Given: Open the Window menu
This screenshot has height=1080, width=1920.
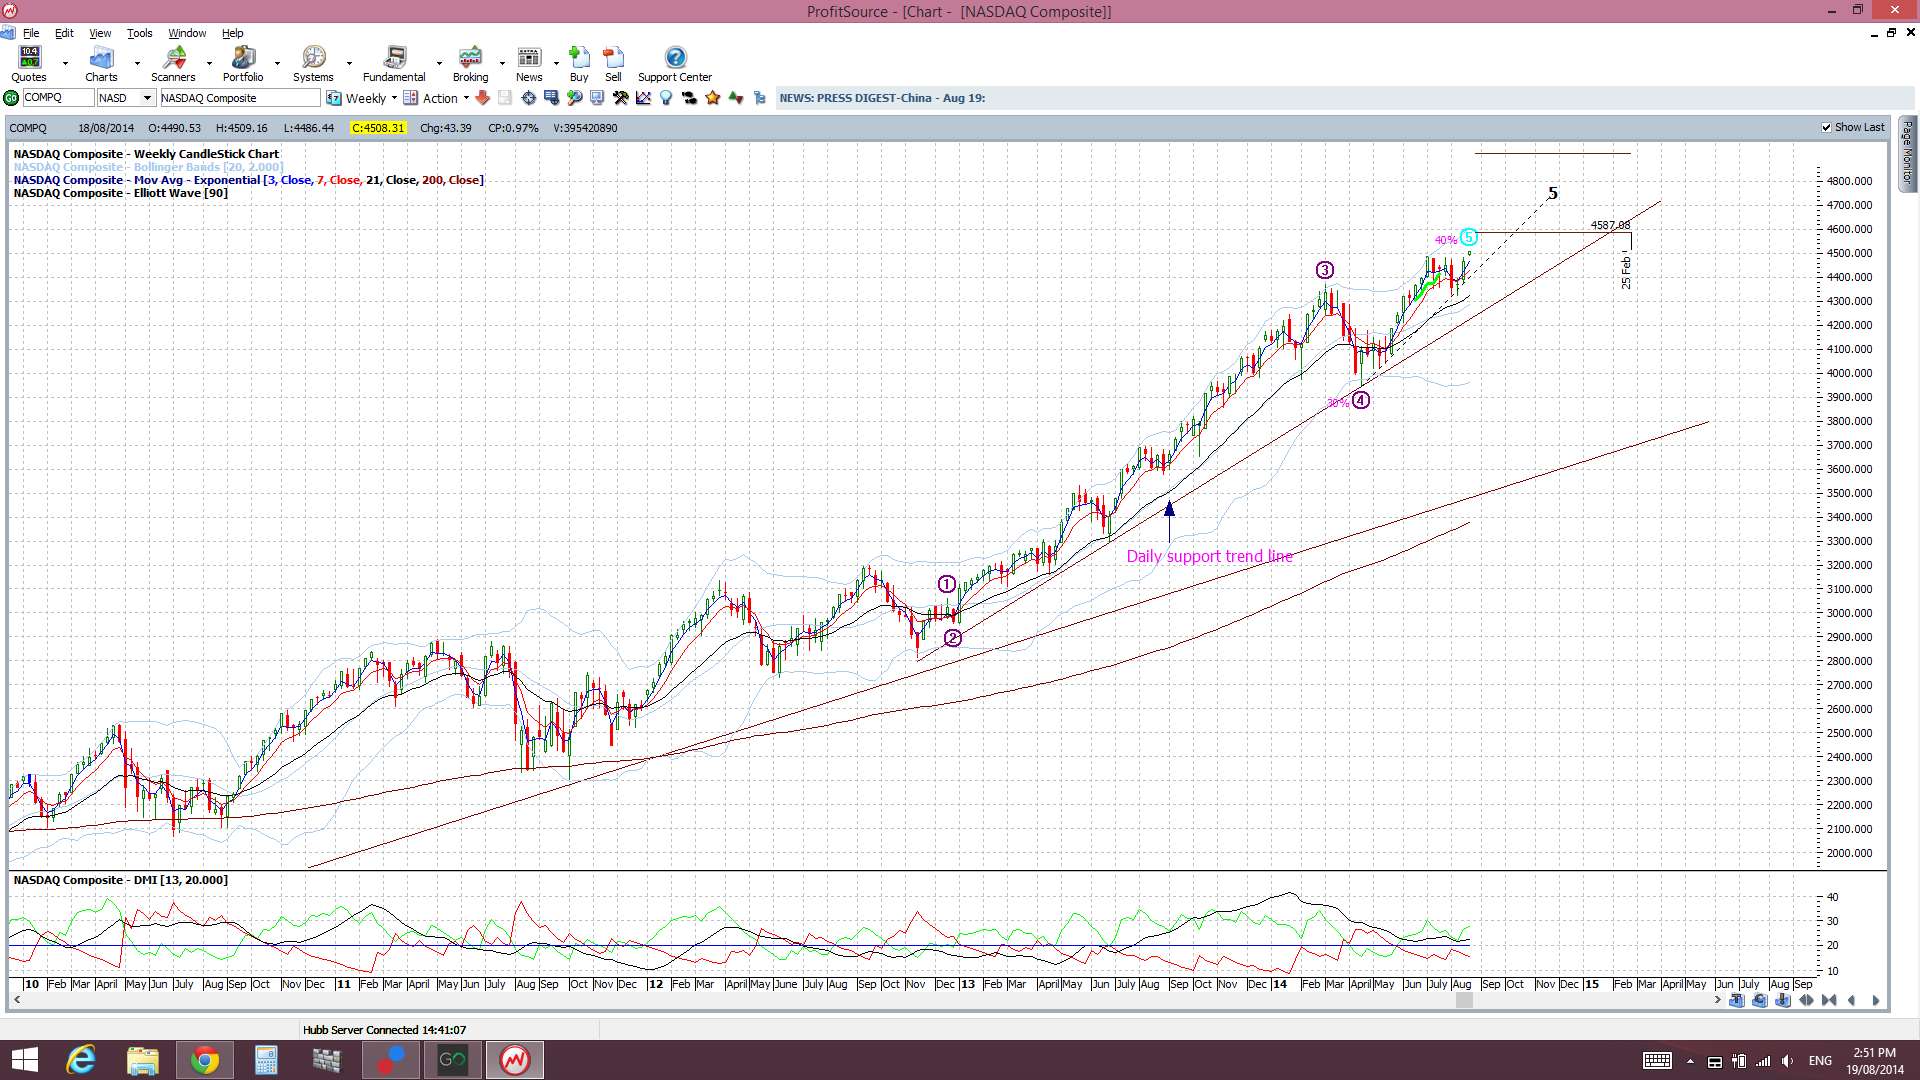Looking at the screenshot, I should [x=187, y=33].
